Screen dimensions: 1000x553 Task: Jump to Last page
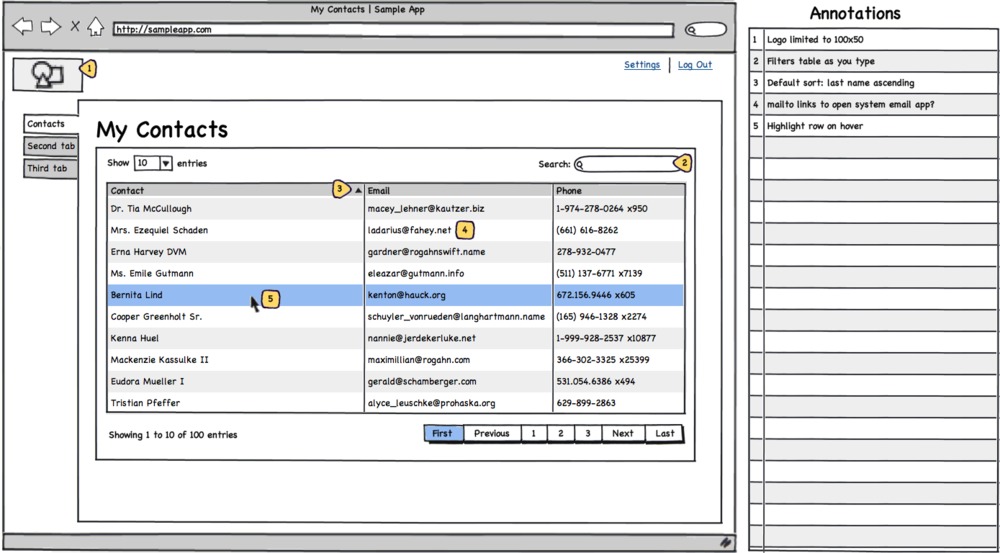tap(664, 434)
